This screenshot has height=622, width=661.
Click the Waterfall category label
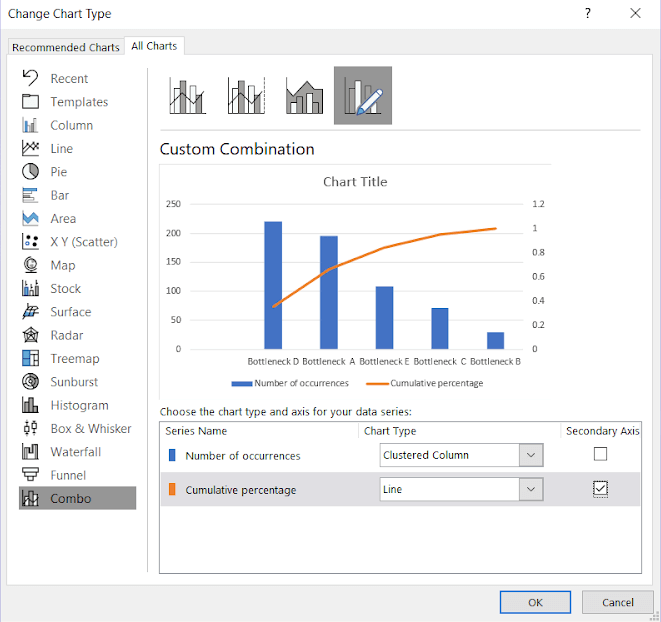[x=76, y=452]
